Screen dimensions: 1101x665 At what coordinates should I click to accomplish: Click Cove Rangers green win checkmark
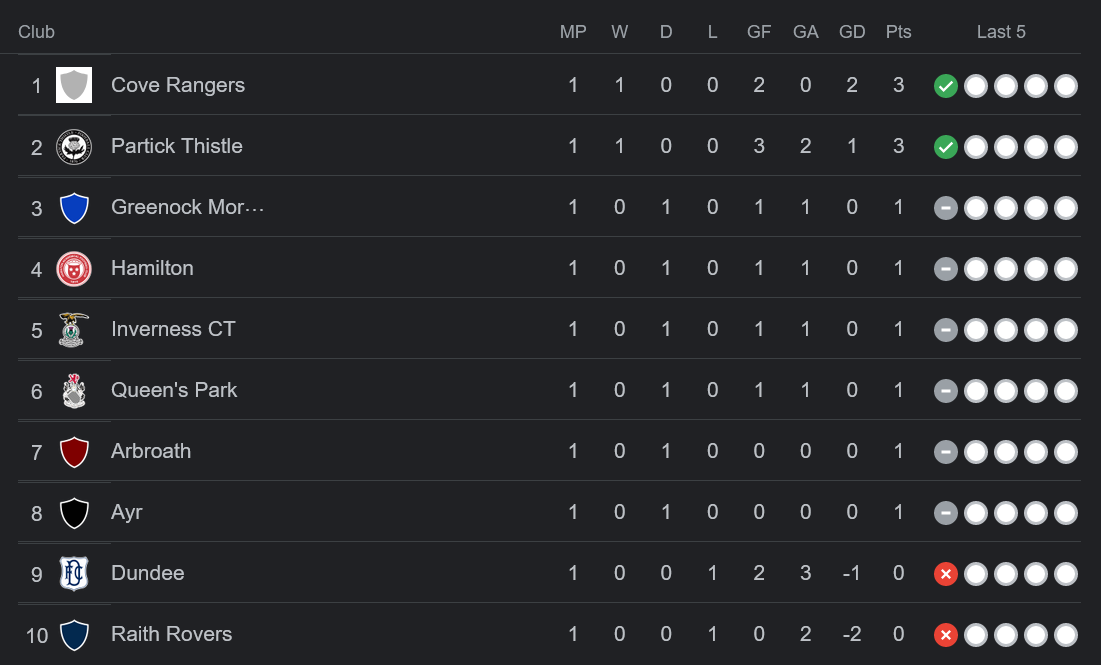(x=946, y=86)
